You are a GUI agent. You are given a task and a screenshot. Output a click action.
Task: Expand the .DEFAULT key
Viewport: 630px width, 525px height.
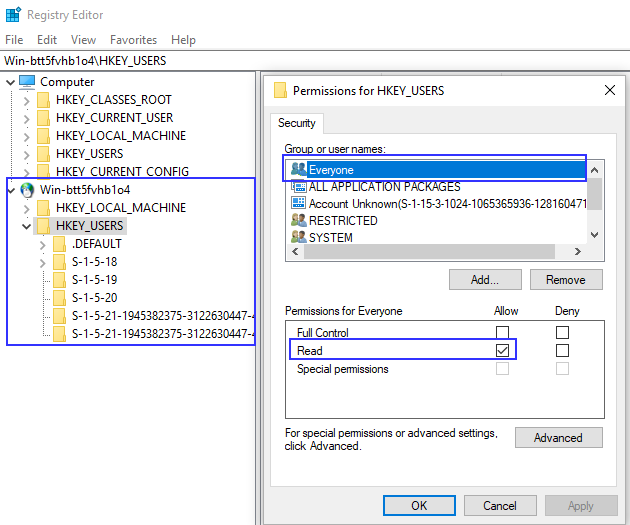tap(43, 245)
